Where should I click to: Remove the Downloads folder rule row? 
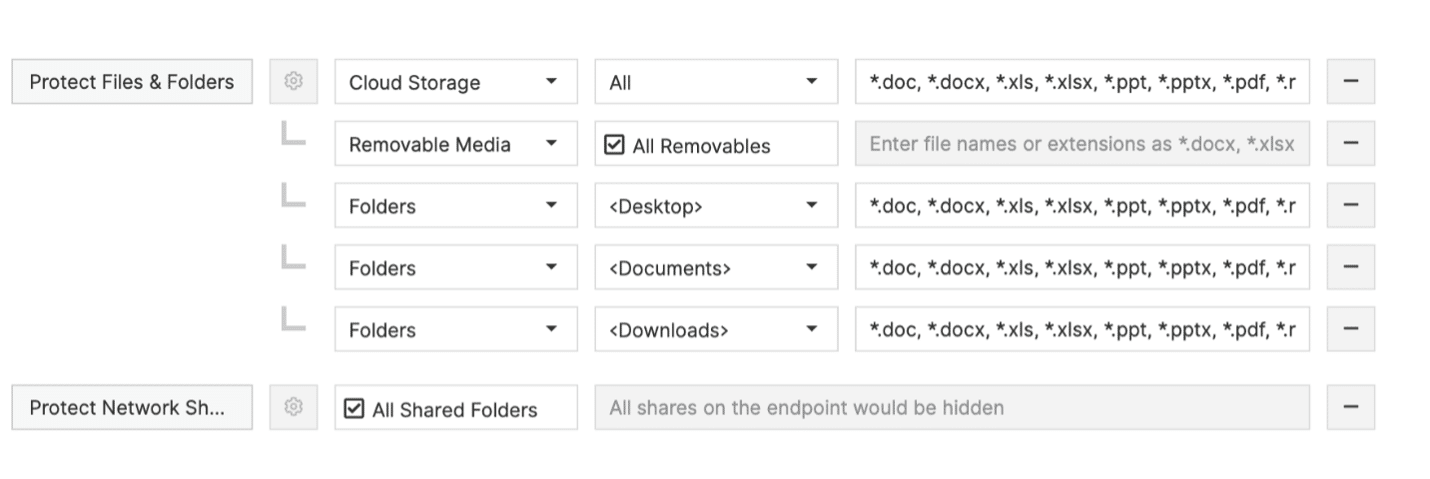1350,329
